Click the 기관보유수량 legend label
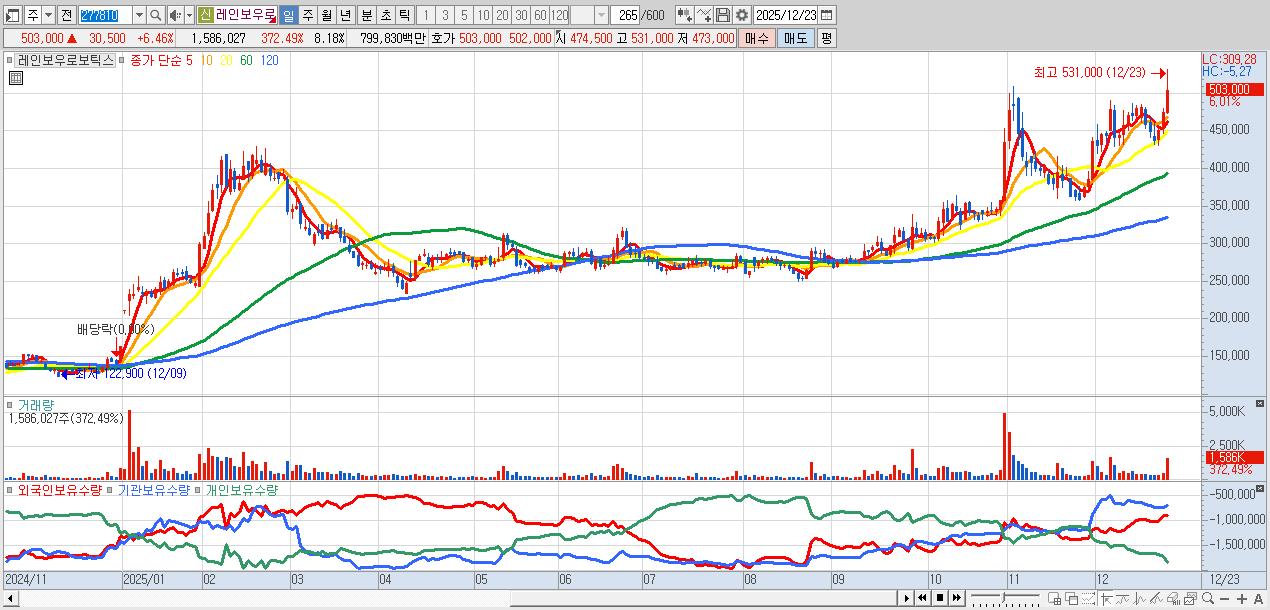 (x=153, y=490)
